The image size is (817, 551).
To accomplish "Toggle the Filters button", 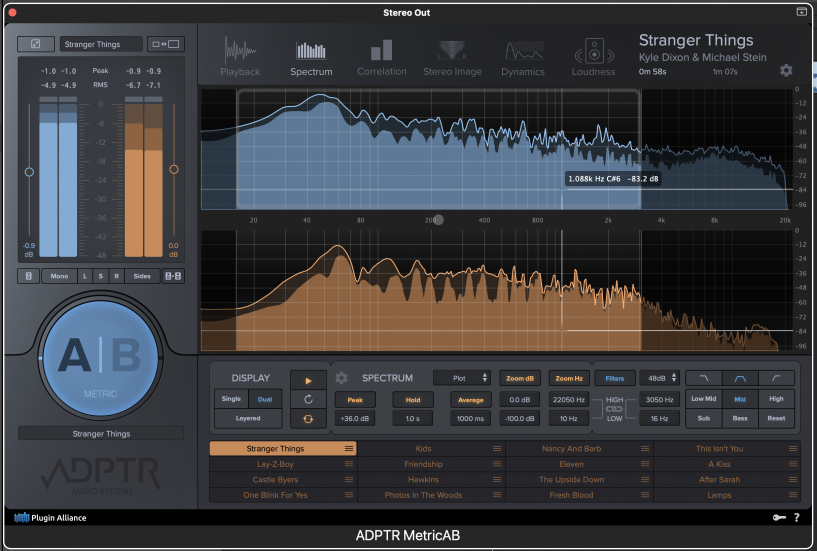I will (614, 378).
